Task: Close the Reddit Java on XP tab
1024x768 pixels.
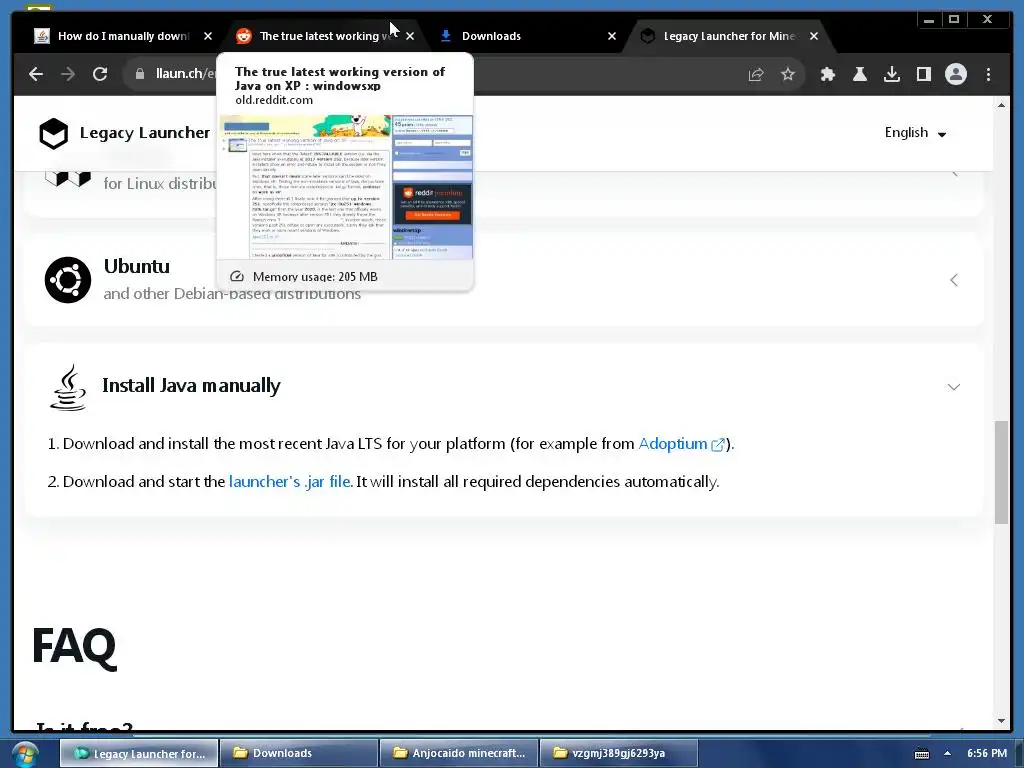Action: click(x=409, y=36)
